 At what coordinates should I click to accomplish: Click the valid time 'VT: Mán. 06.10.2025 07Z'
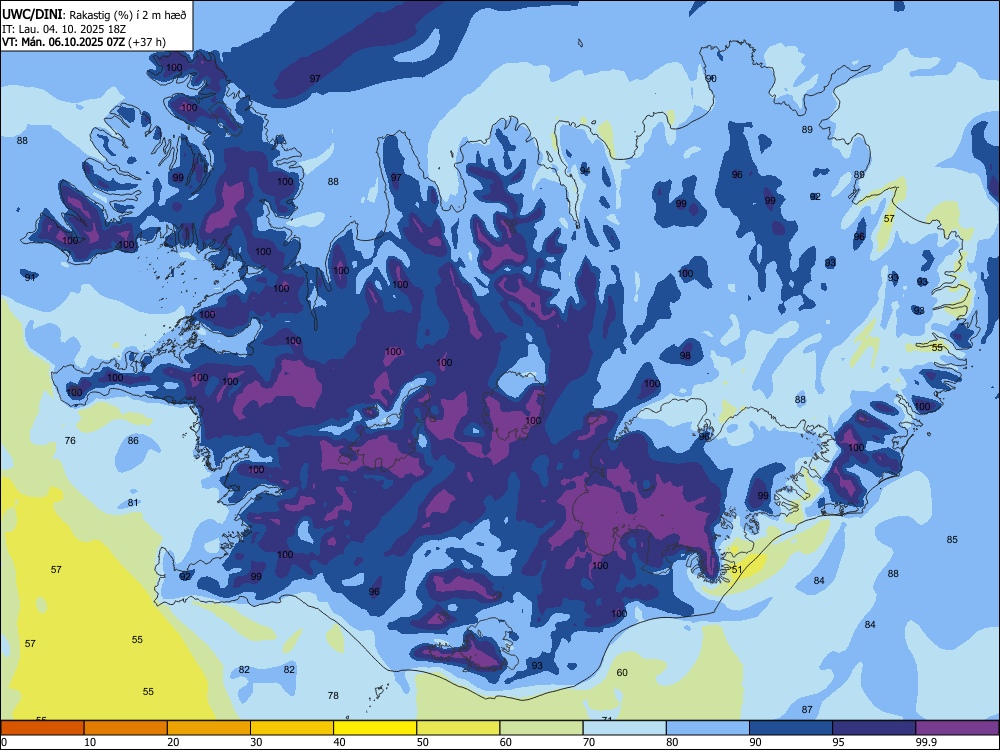[x=64, y=42]
